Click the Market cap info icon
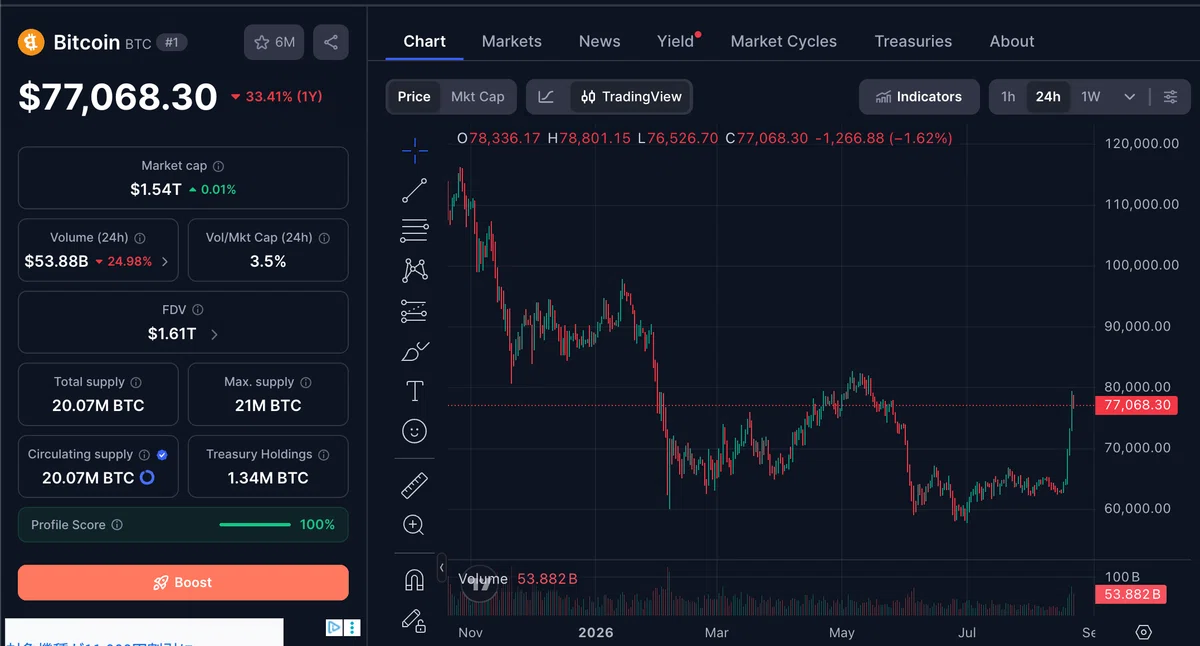1200x646 pixels. [x=219, y=166]
